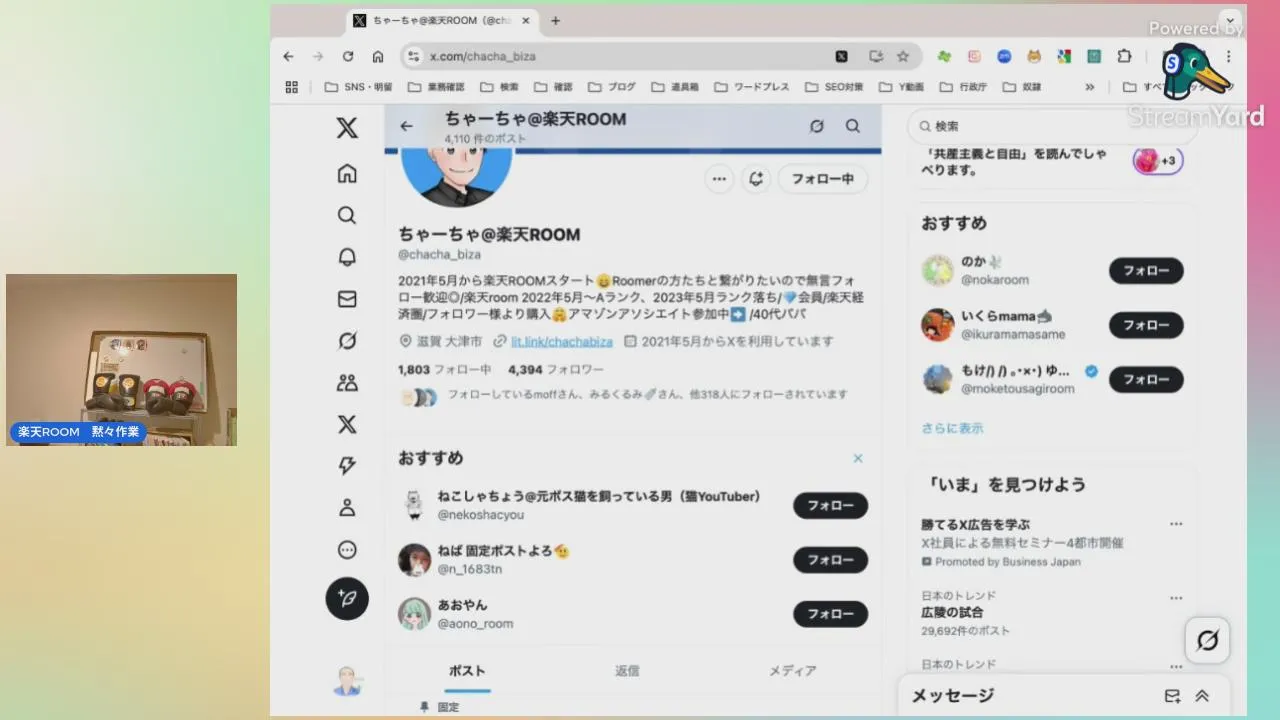Close the ちゃーちゃ@楽天ROOM tab
The image size is (1280, 720).
tap(527, 21)
